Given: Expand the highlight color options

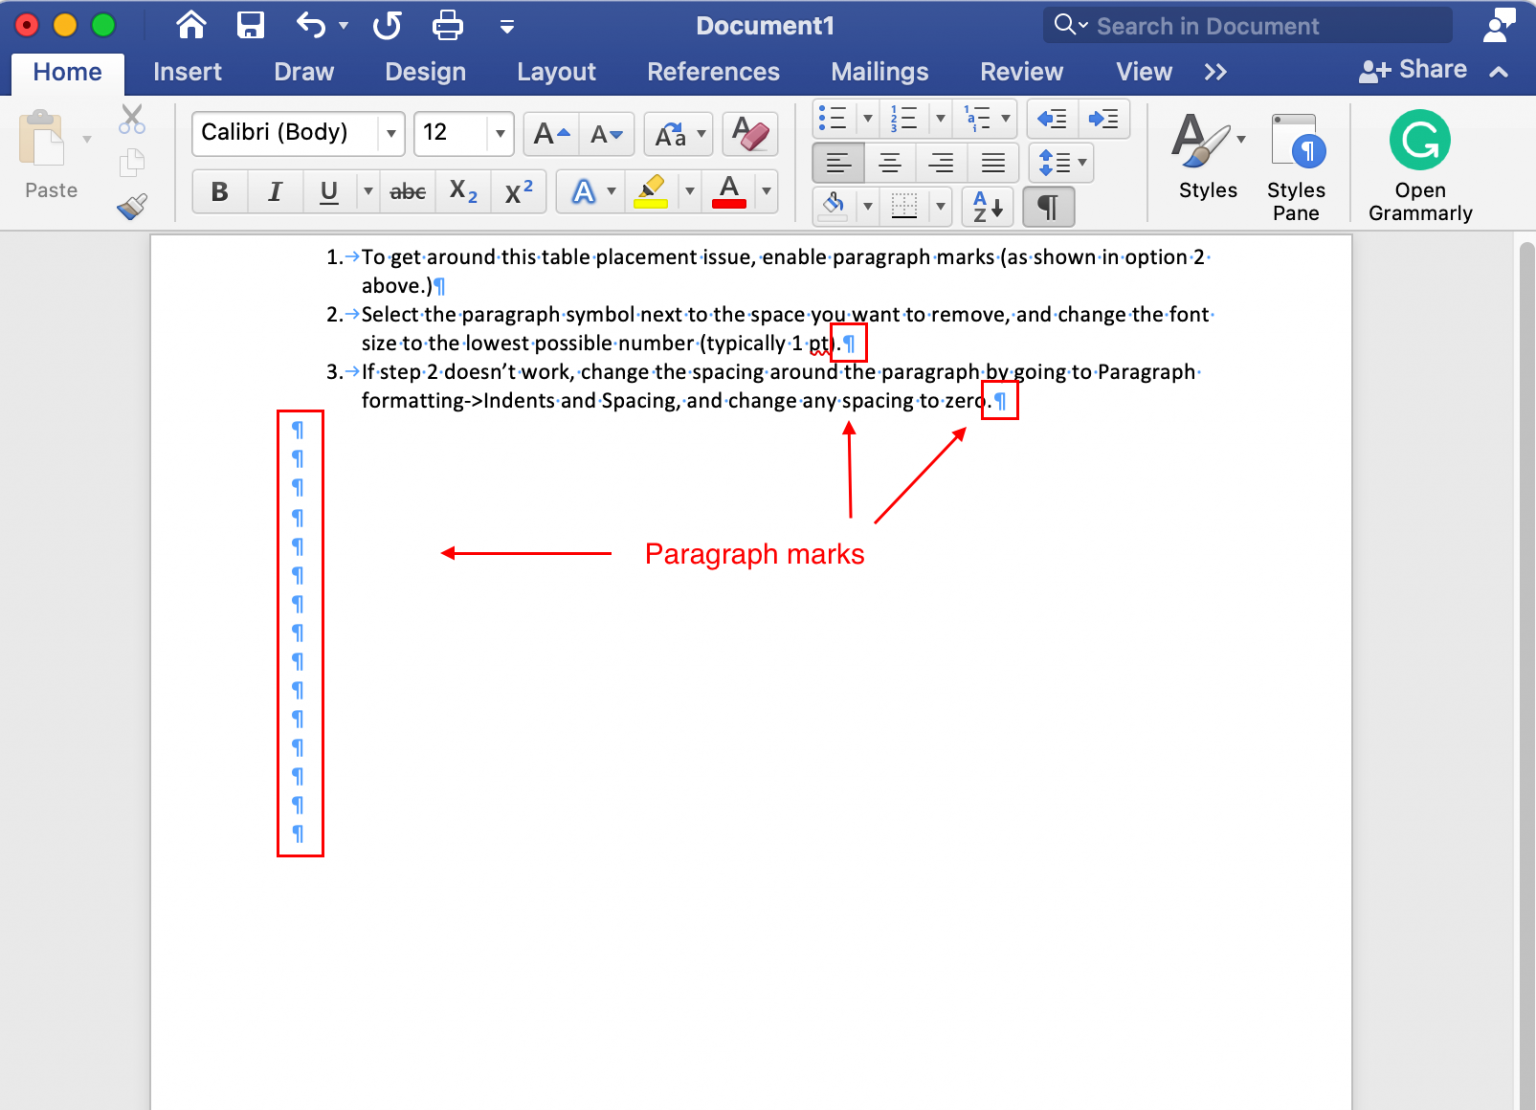Looking at the screenshot, I should click(688, 192).
